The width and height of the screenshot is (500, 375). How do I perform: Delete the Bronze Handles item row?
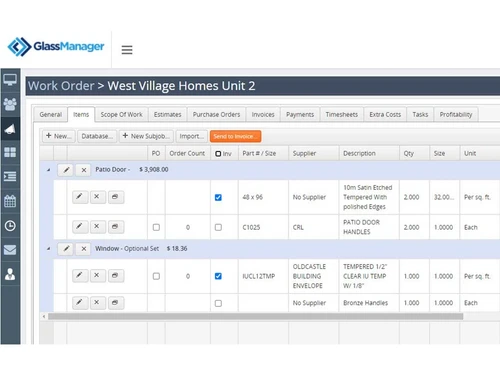[97, 303]
